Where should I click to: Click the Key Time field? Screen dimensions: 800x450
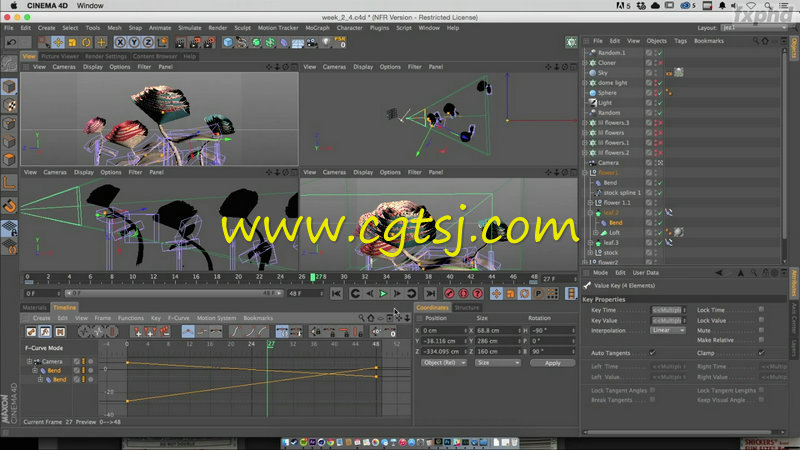(668, 310)
